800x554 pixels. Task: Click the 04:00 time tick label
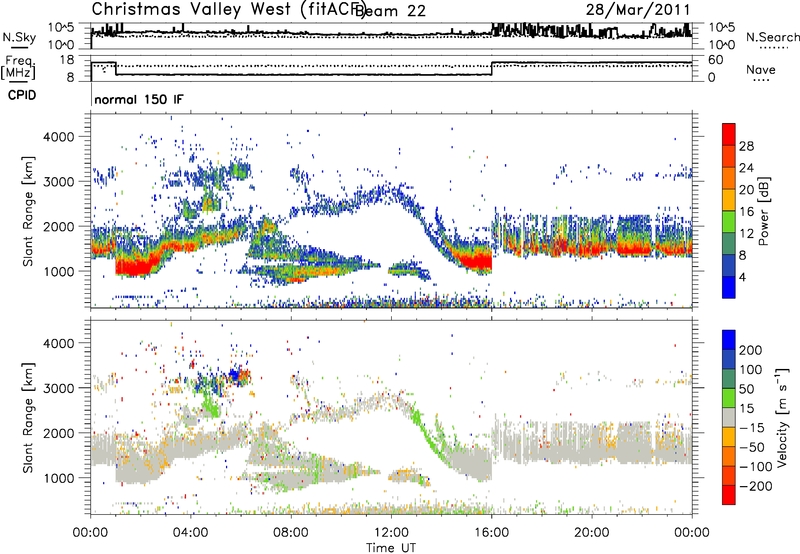coord(191,533)
